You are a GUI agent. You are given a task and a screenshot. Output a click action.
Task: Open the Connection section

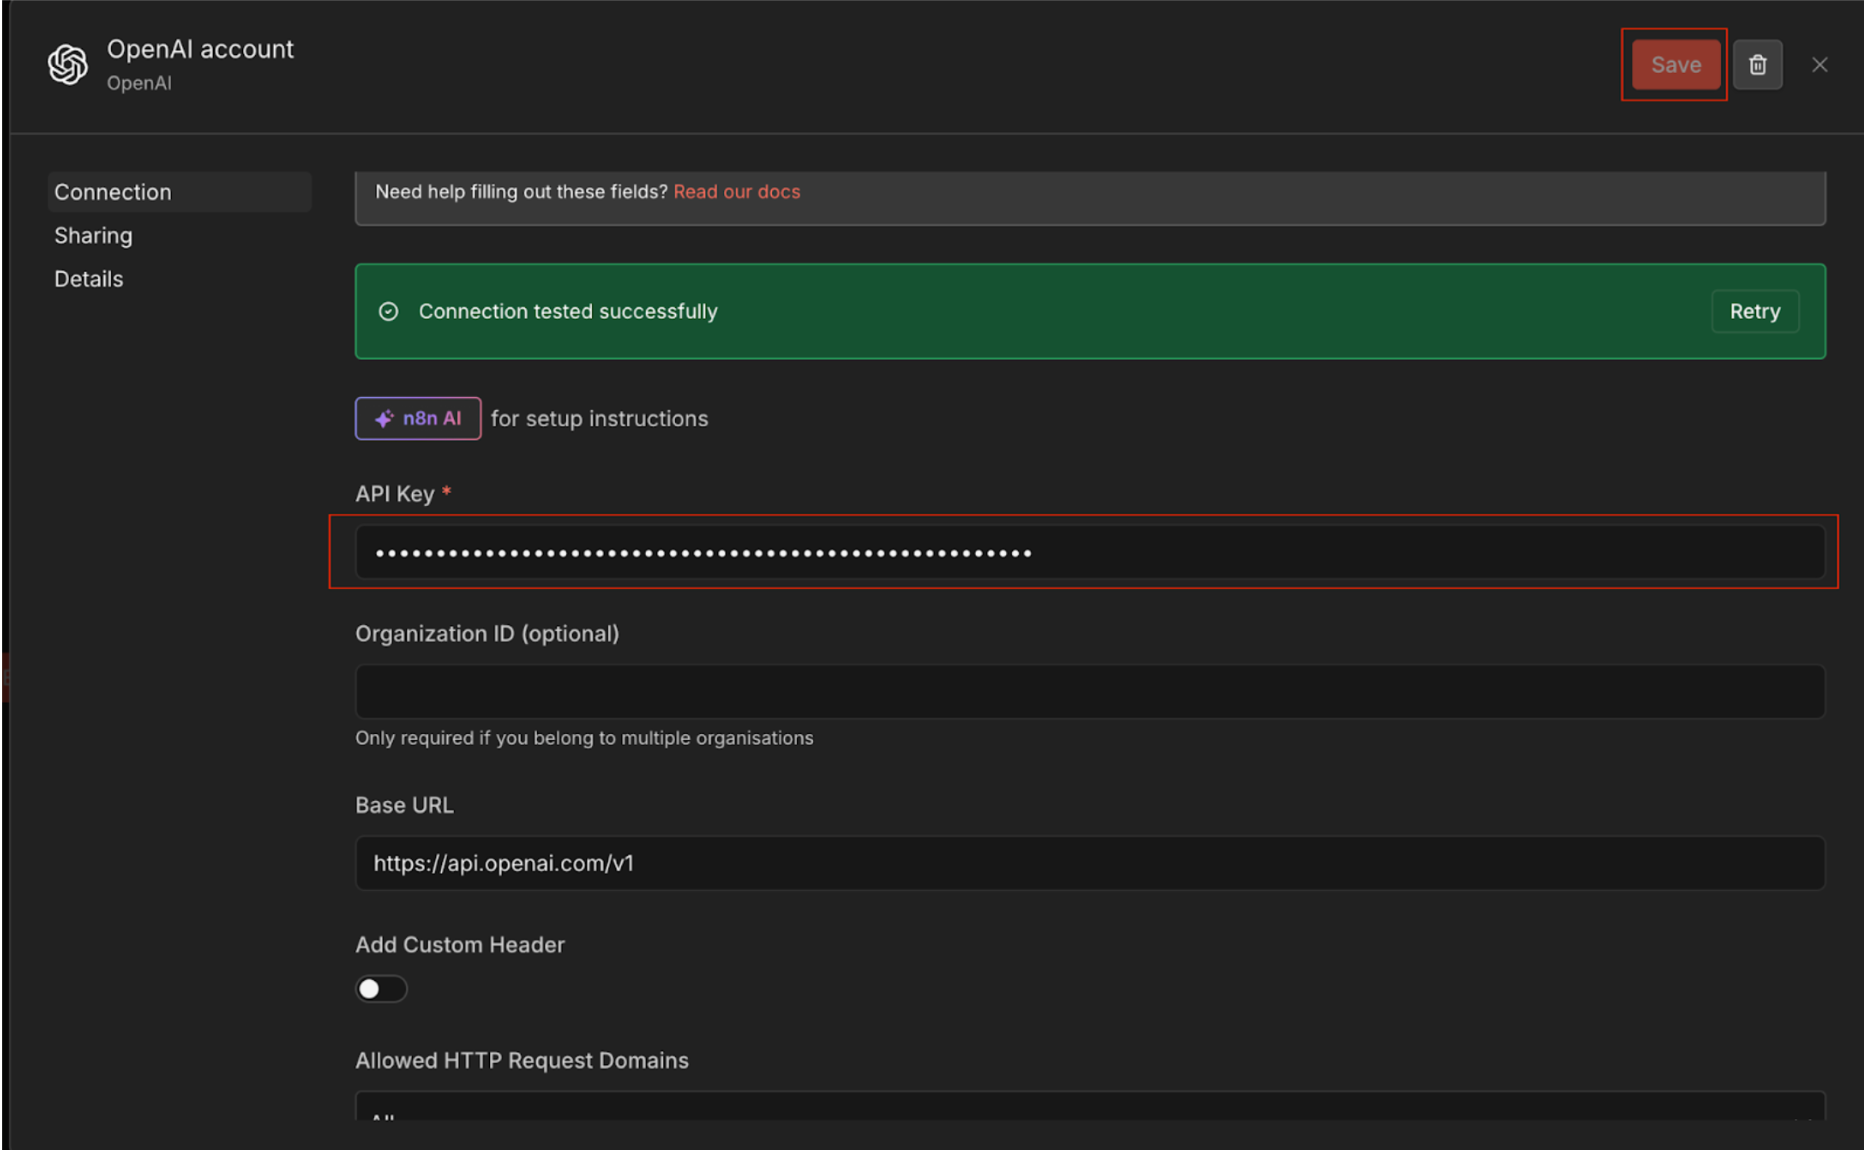[x=180, y=192]
